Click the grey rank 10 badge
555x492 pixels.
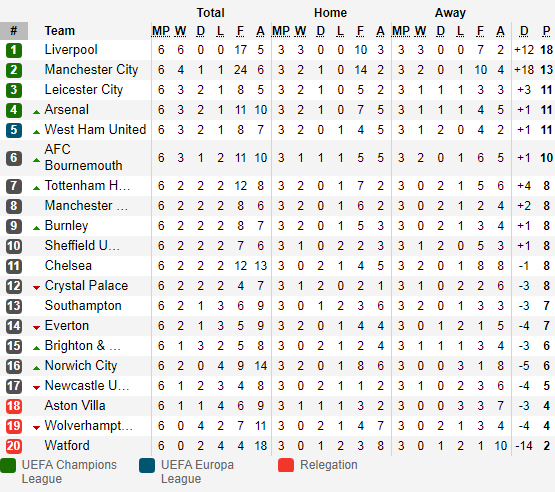coord(14,246)
